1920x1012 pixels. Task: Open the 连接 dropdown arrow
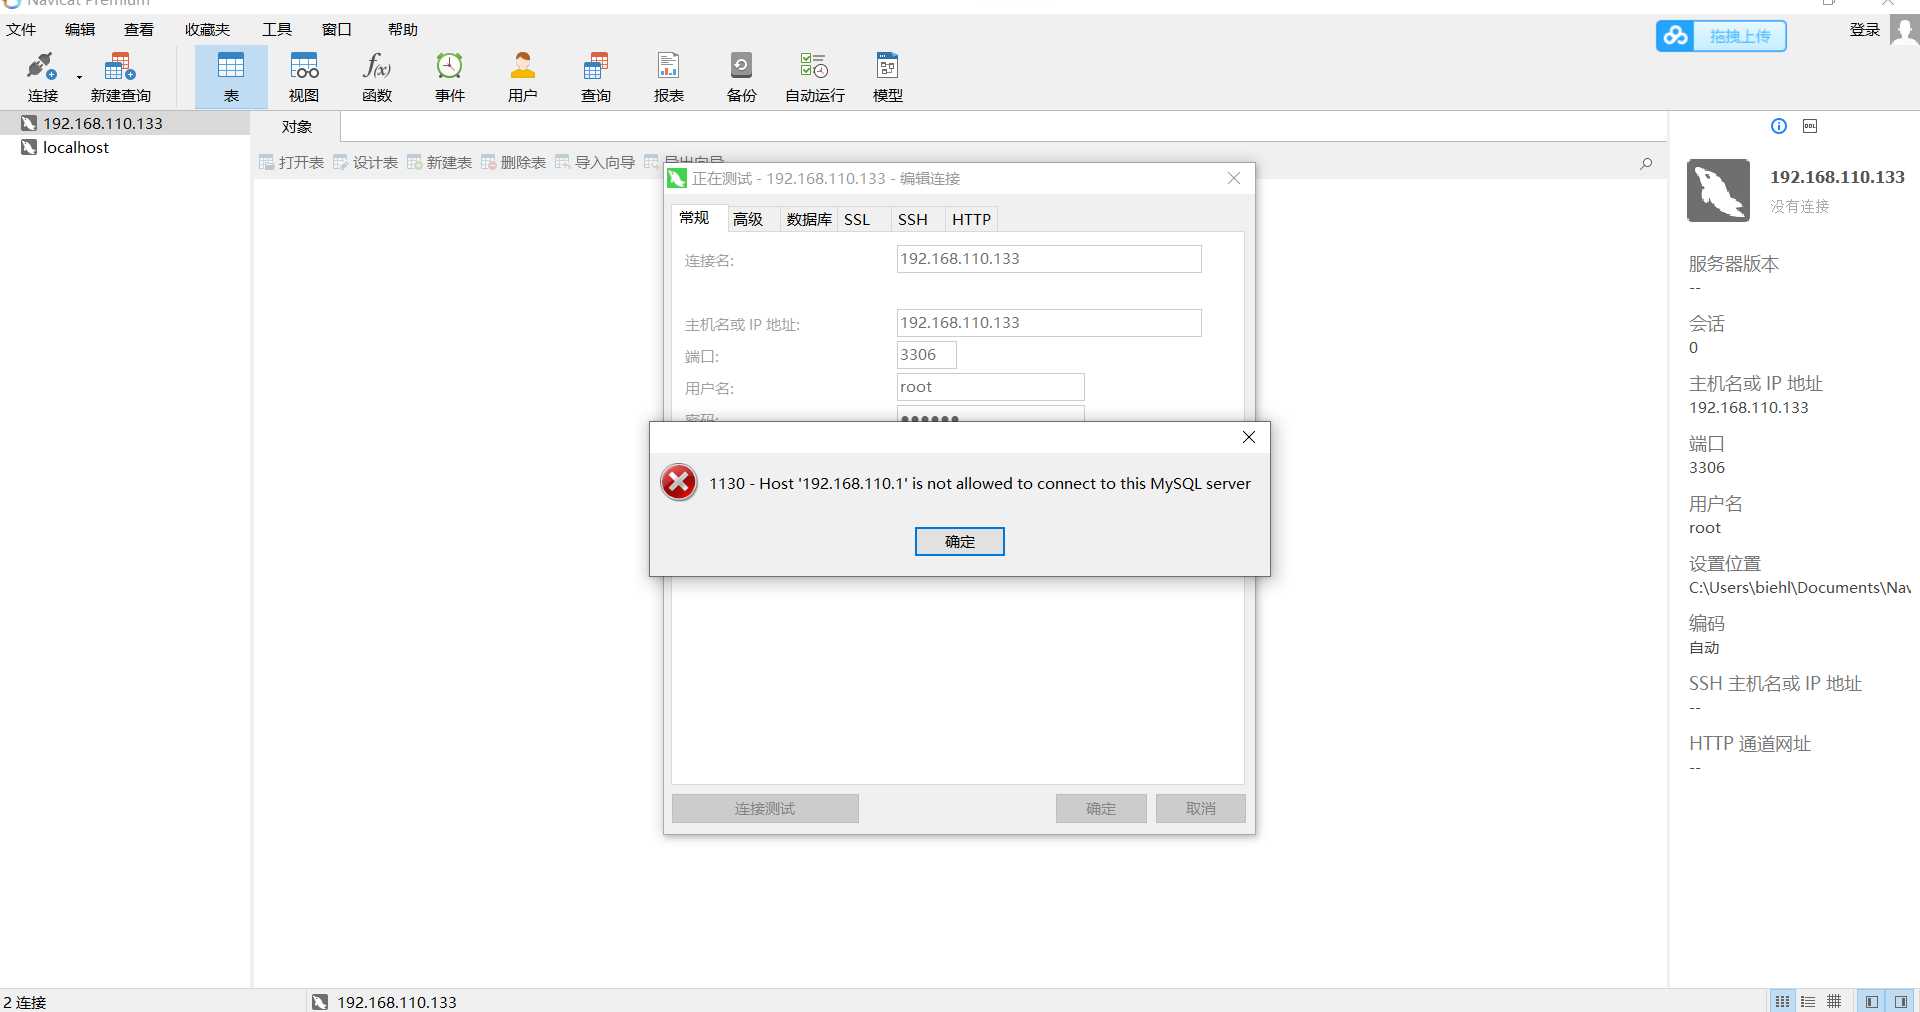79,77
